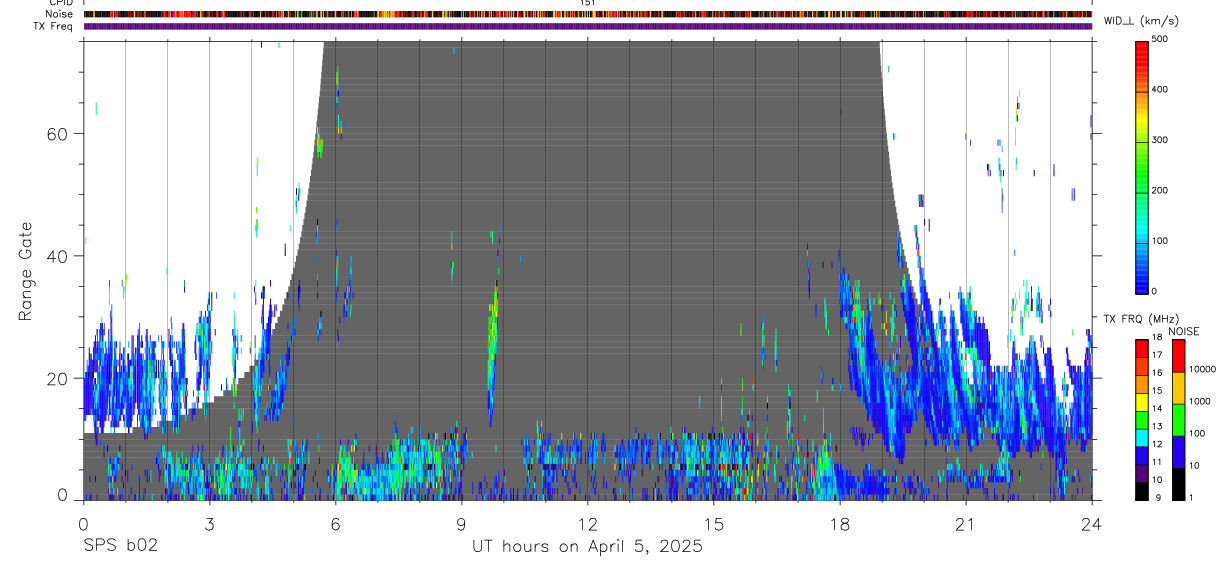The width and height of the screenshot is (1228, 567).
Task: Click the x-axis hour label "15"
Action: click(x=714, y=524)
